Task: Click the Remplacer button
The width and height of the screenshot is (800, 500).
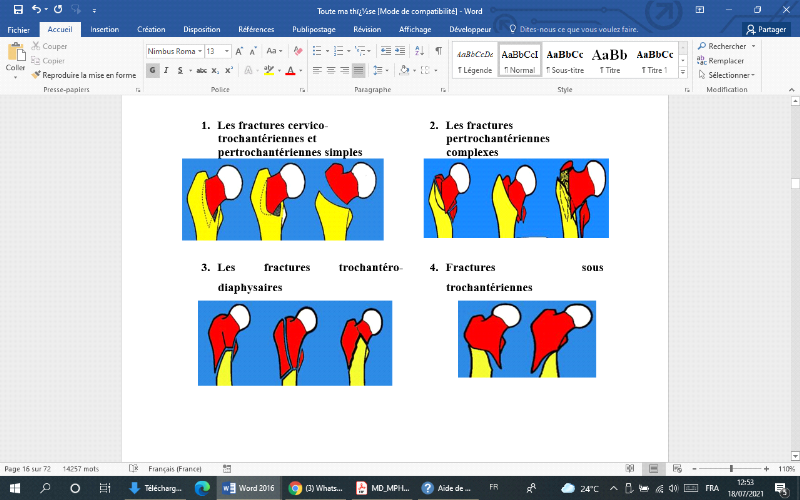Action: tap(725, 61)
